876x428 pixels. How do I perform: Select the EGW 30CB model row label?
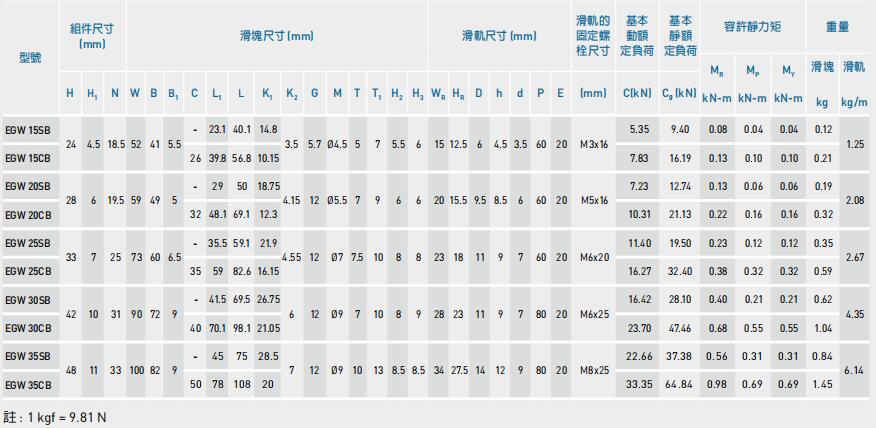tap(28, 327)
